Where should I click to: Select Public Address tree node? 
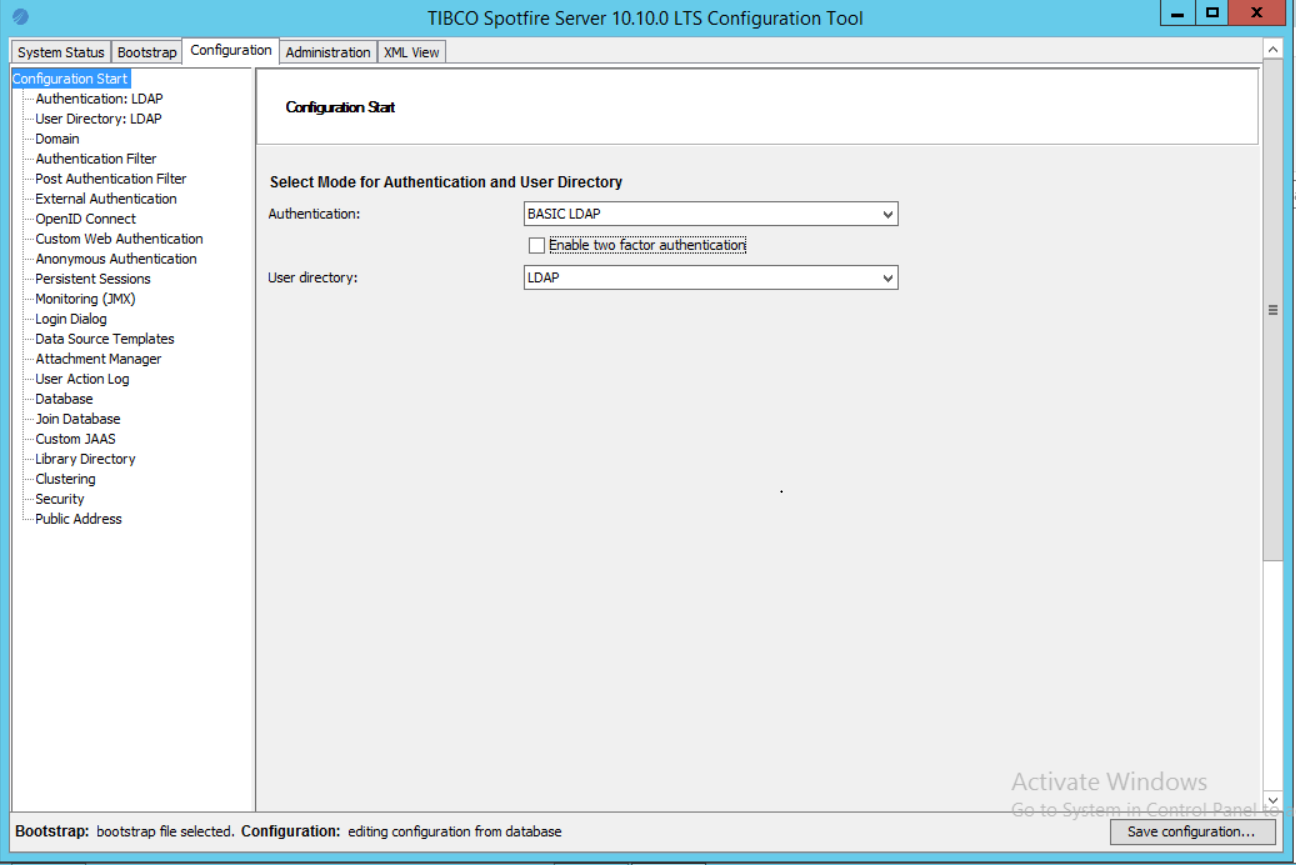[x=78, y=519]
